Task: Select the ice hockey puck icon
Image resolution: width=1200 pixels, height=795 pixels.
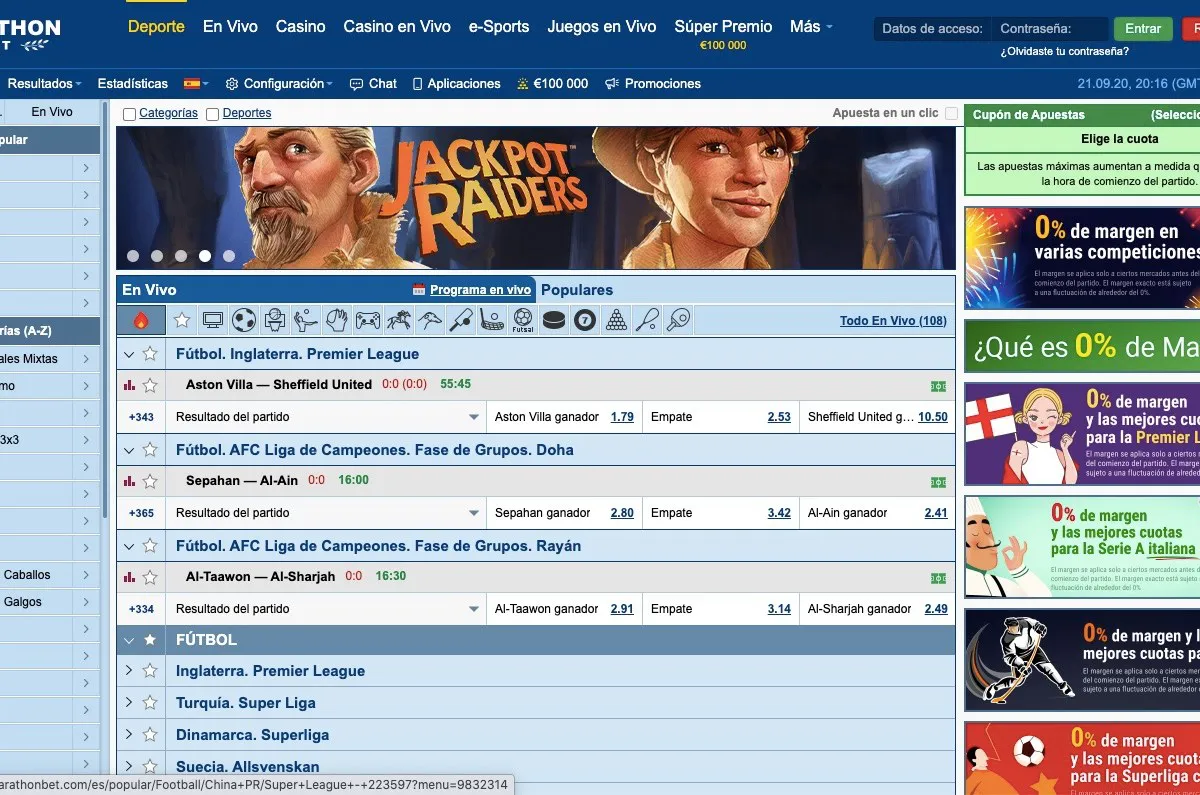Action: click(554, 320)
